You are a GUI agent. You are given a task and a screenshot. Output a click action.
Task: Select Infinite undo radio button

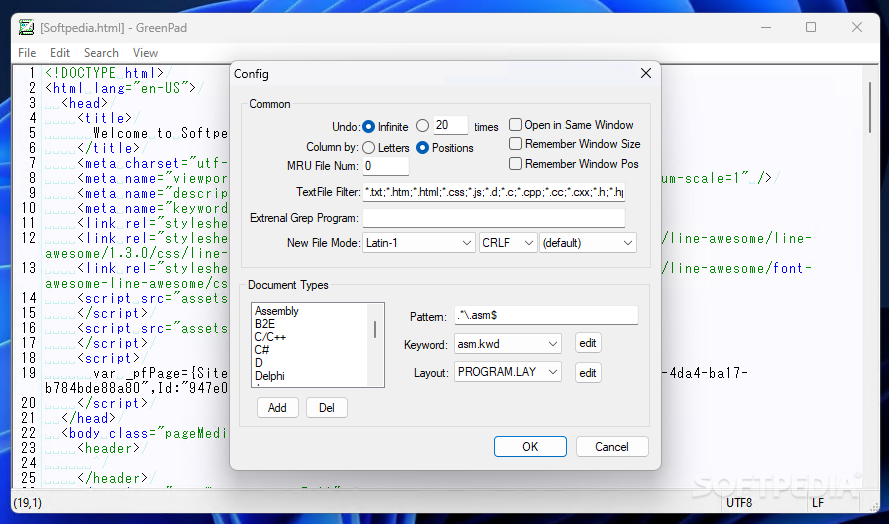(369, 126)
